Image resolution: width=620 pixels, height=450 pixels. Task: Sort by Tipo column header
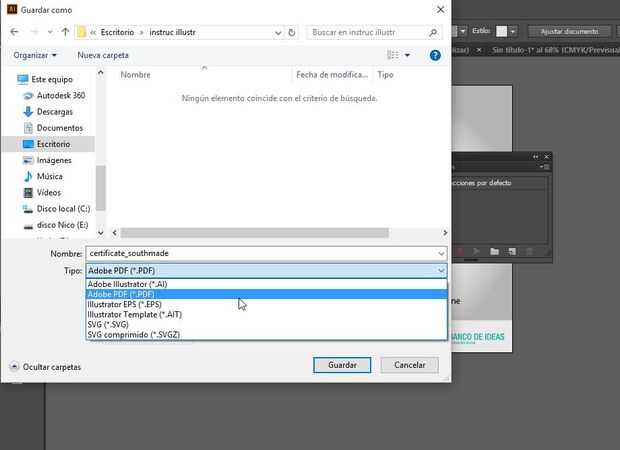385,75
